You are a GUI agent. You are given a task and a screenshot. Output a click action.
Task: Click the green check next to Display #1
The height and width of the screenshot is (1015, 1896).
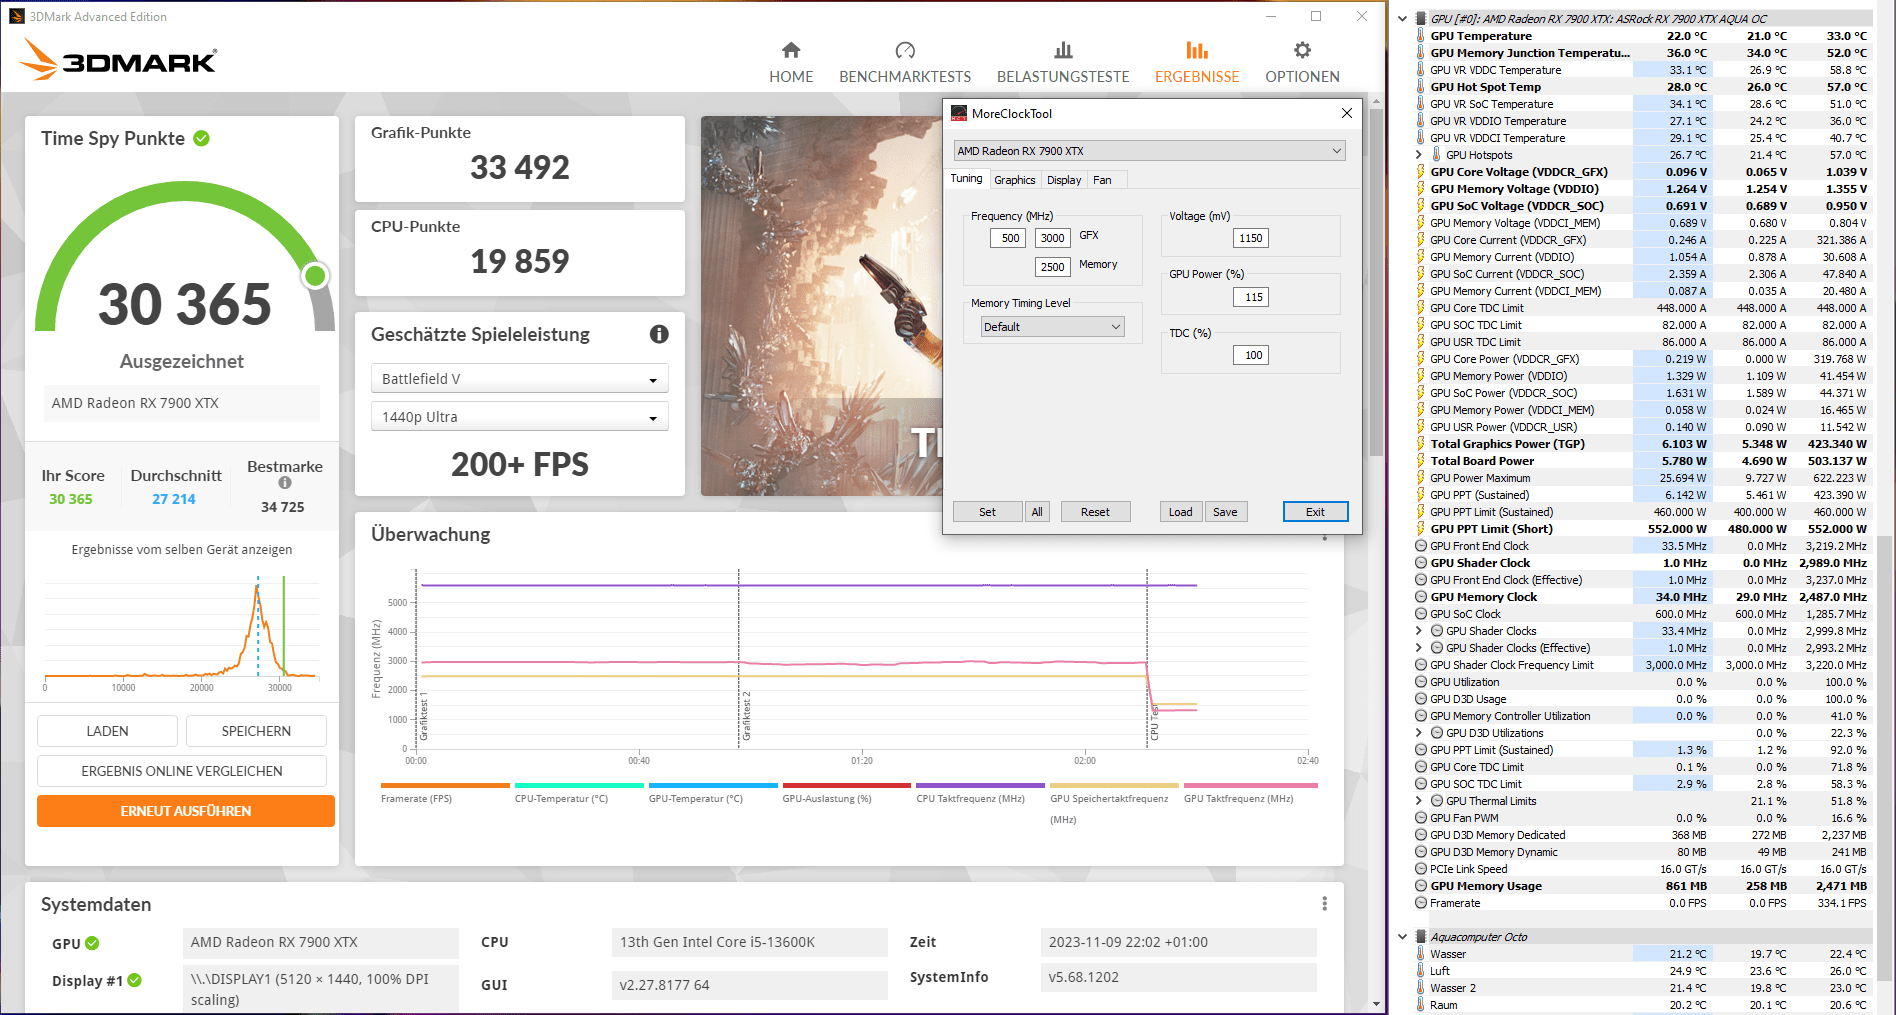[x=134, y=980]
